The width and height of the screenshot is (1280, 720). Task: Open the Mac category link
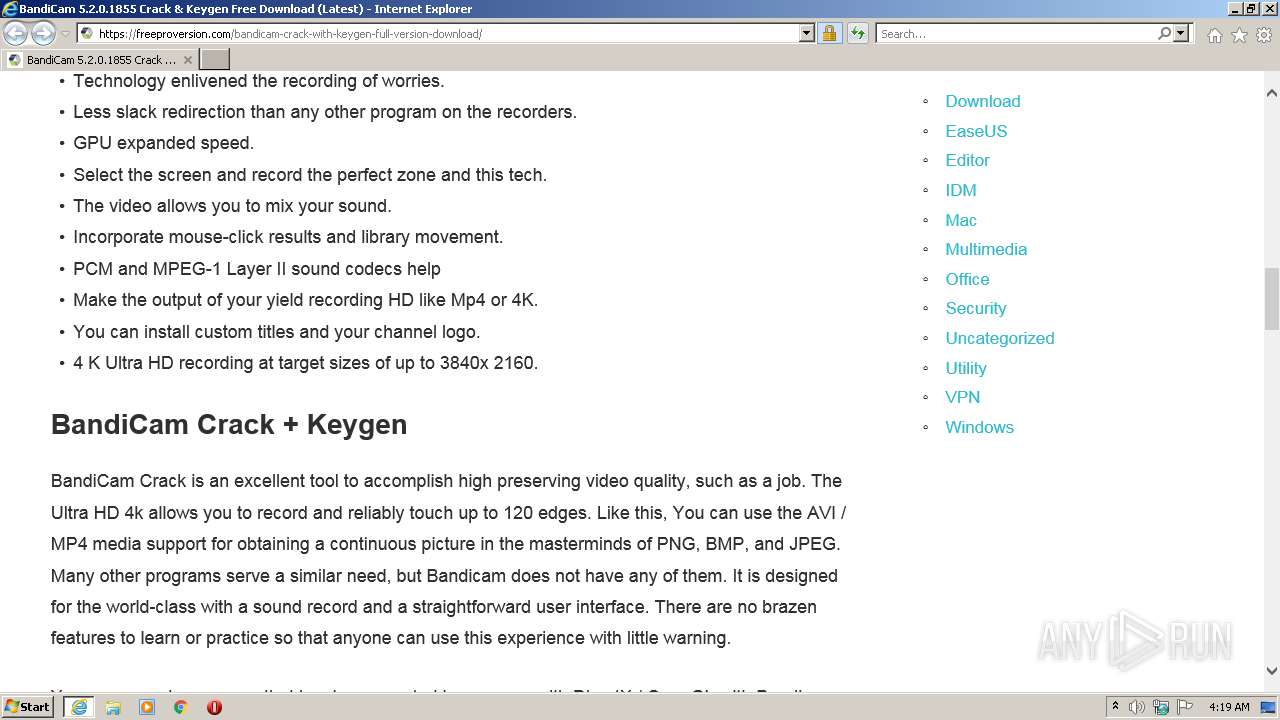pos(961,220)
